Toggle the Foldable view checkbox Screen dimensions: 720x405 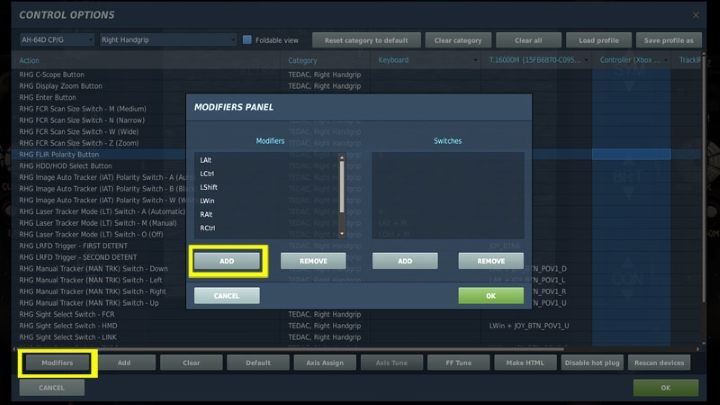click(247, 40)
